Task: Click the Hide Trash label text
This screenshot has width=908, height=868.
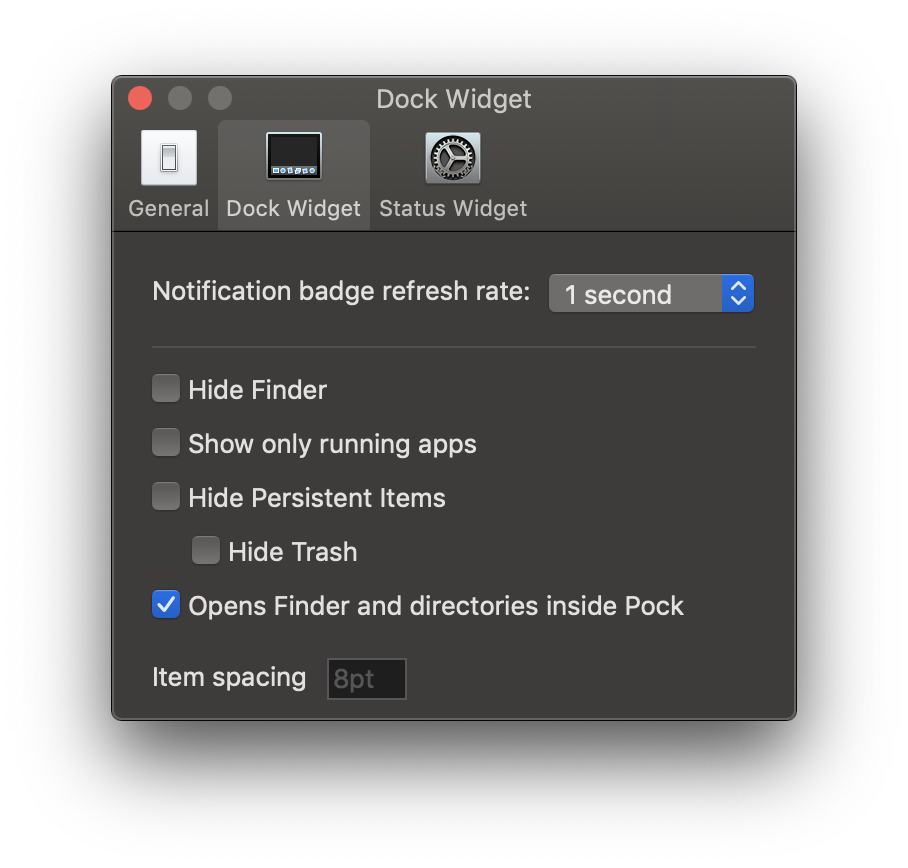Action: click(x=292, y=552)
